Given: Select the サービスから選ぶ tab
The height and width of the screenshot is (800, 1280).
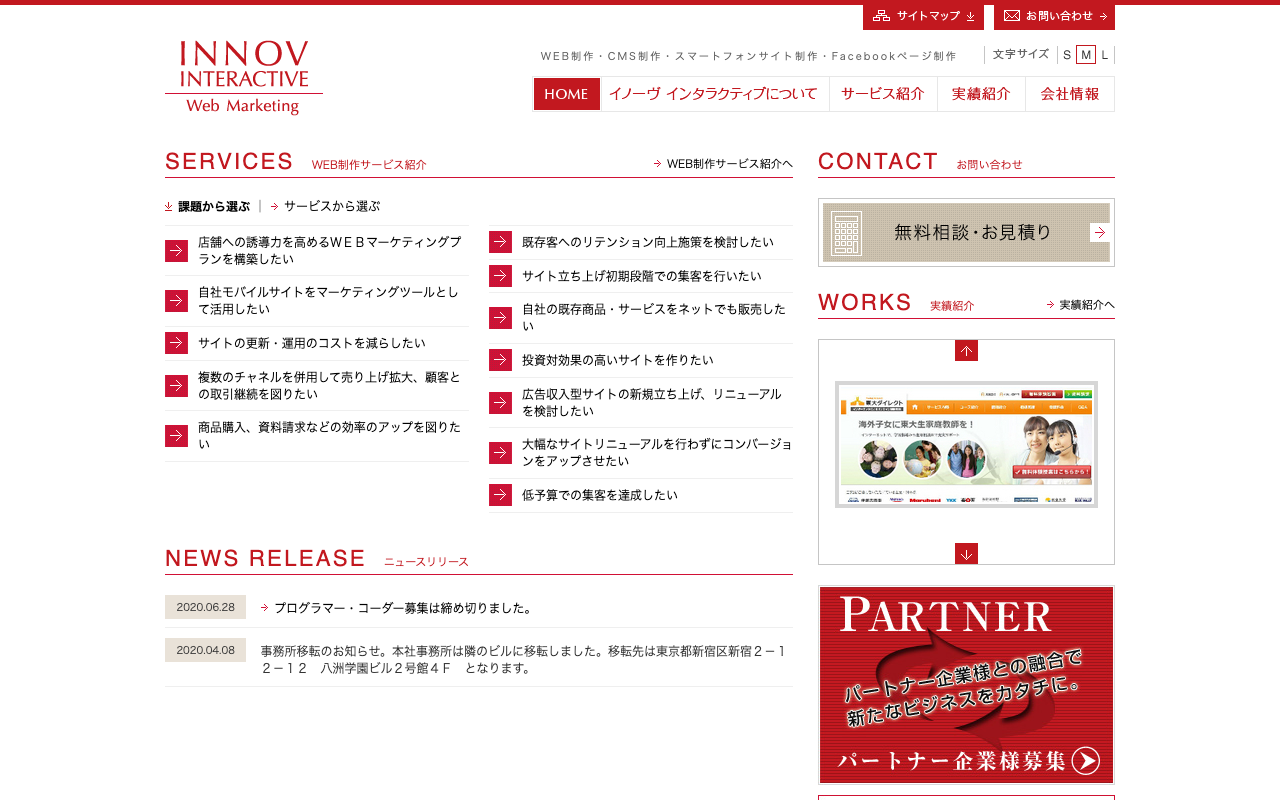Looking at the screenshot, I should 325,206.
